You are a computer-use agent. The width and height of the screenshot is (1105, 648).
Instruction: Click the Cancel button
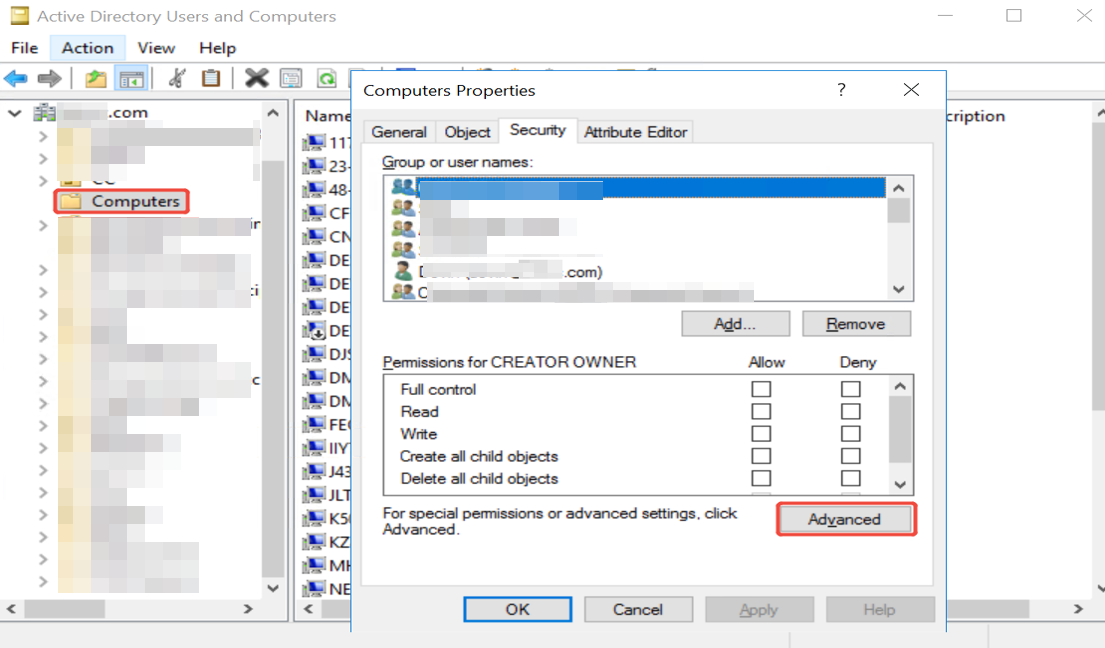[x=638, y=609]
